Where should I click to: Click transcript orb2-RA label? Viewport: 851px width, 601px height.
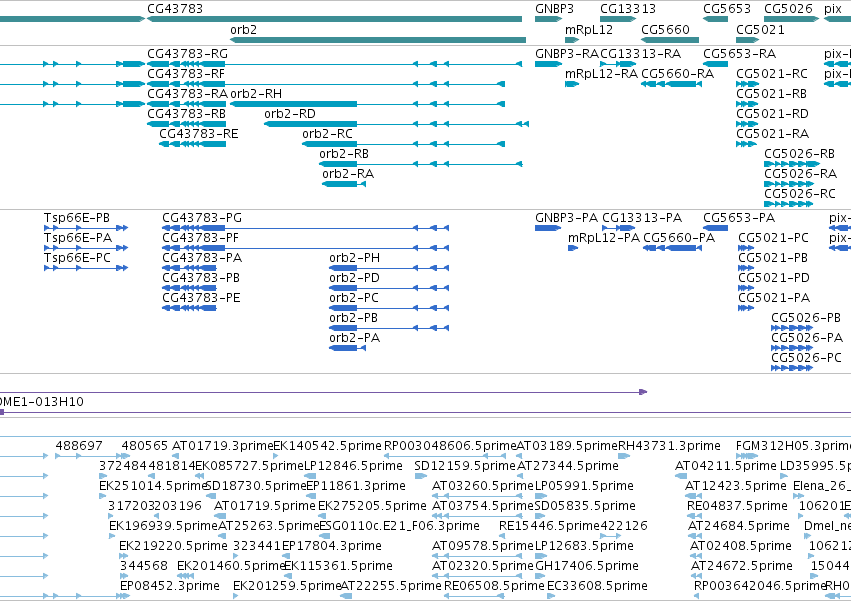[348, 174]
